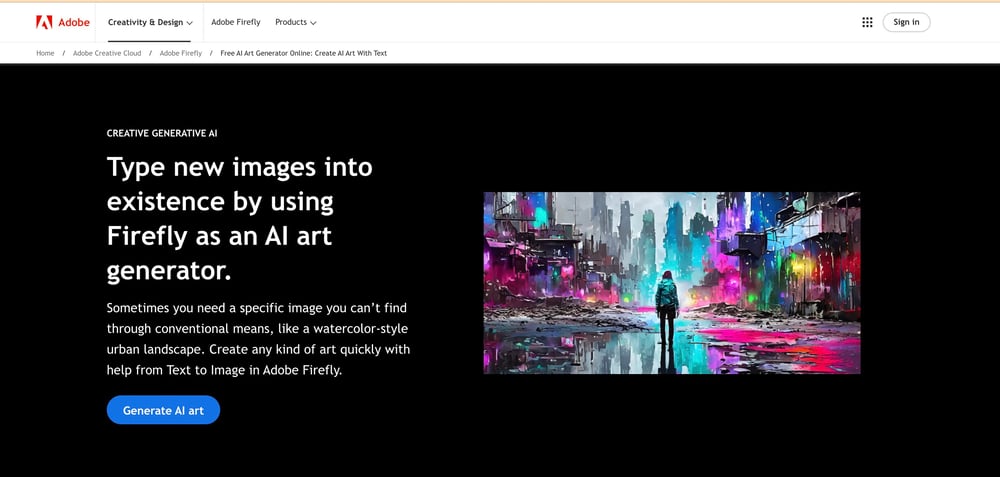Viewport: 1000px width, 477px height.
Task: Open the app switcher grid icon
Action: (x=867, y=22)
